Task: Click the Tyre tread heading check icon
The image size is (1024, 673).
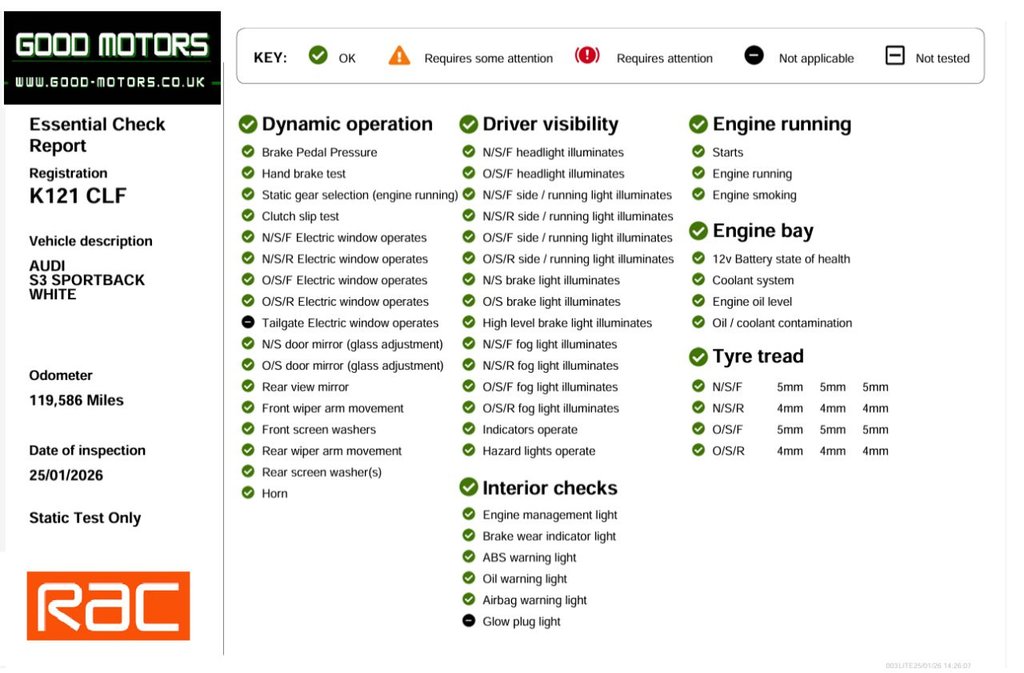Action: coord(698,357)
